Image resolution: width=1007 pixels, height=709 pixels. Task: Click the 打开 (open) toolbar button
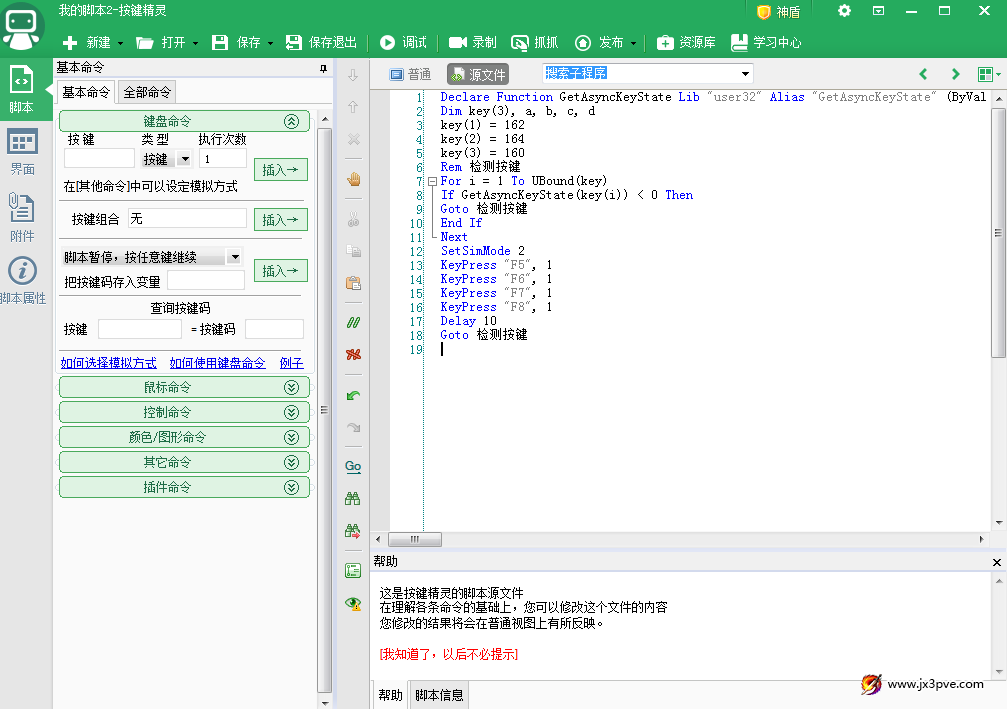pos(161,42)
